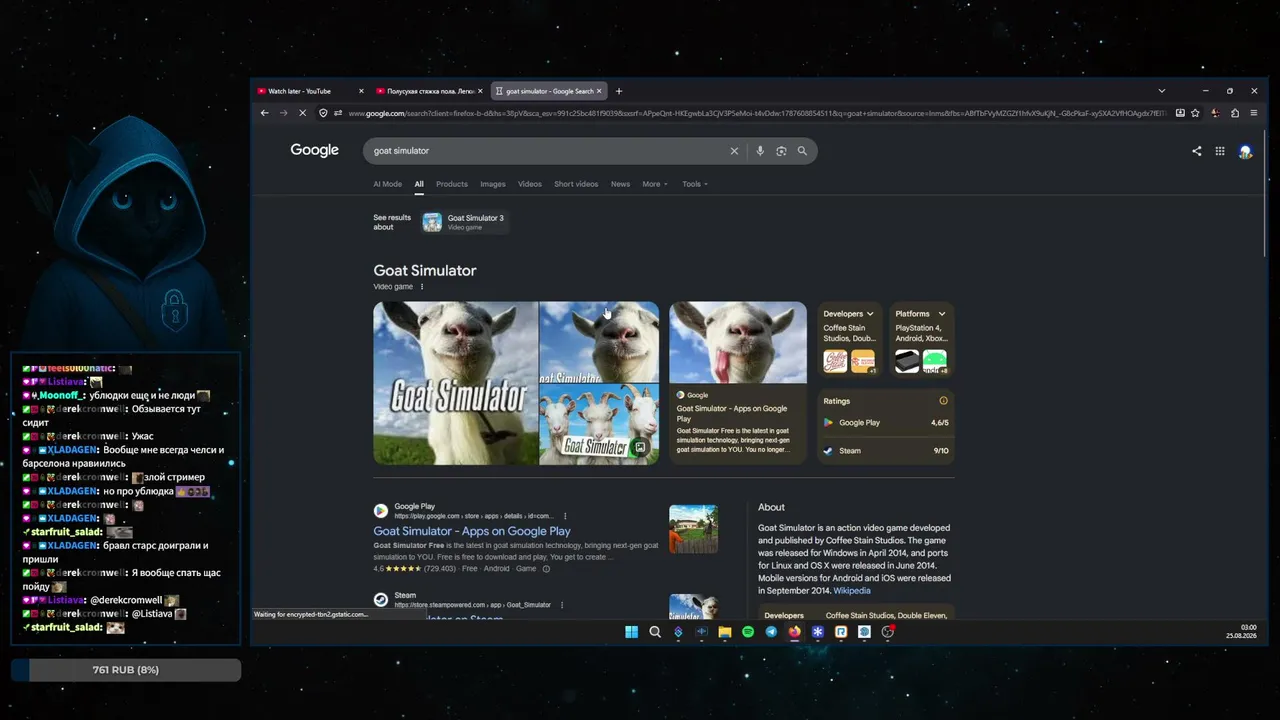The width and height of the screenshot is (1280, 720).
Task: Open File Explorer from the taskbar
Action: pos(725,632)
